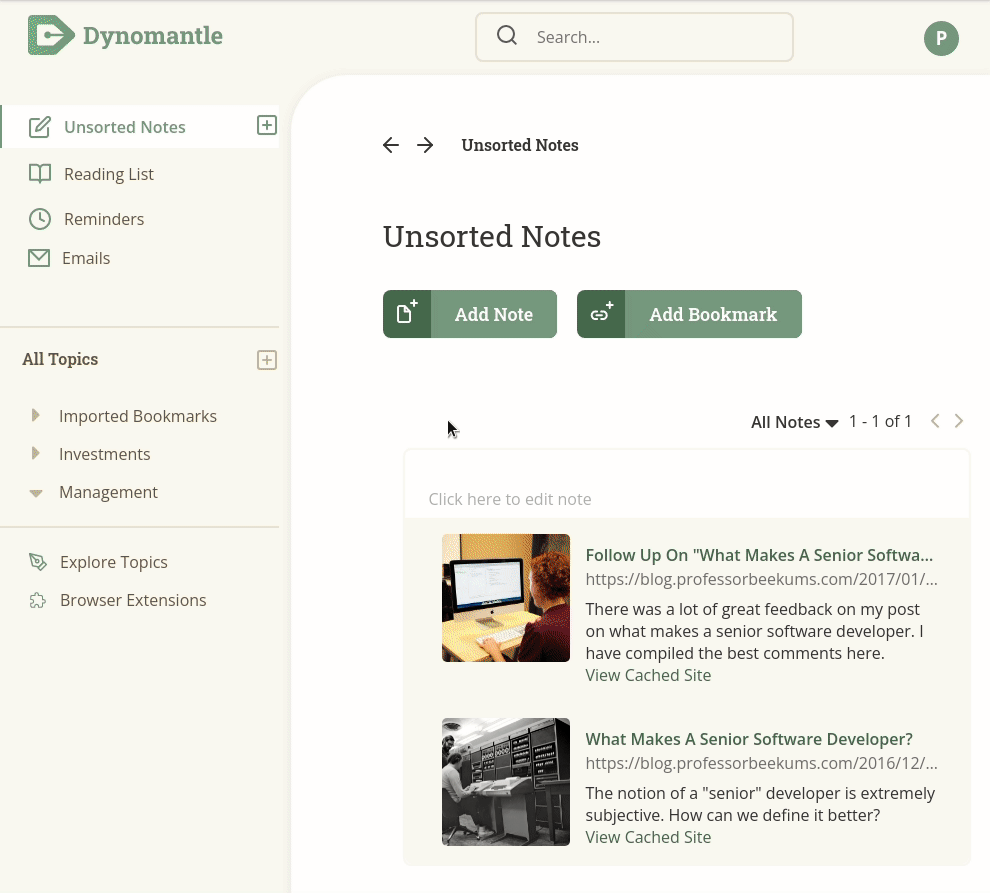The image size is (990, 893).
Task: Open Reminders in sidebar
Action: click(103, 219)
